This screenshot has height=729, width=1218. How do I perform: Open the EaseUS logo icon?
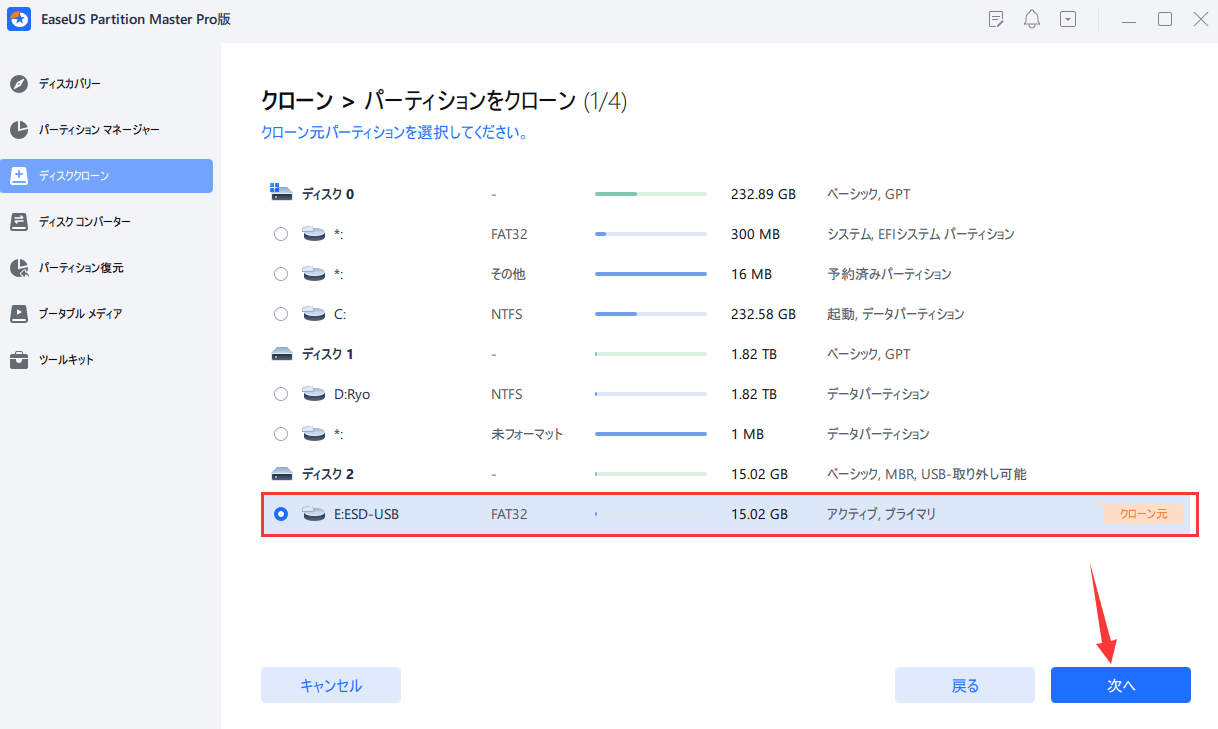(19, 19)
